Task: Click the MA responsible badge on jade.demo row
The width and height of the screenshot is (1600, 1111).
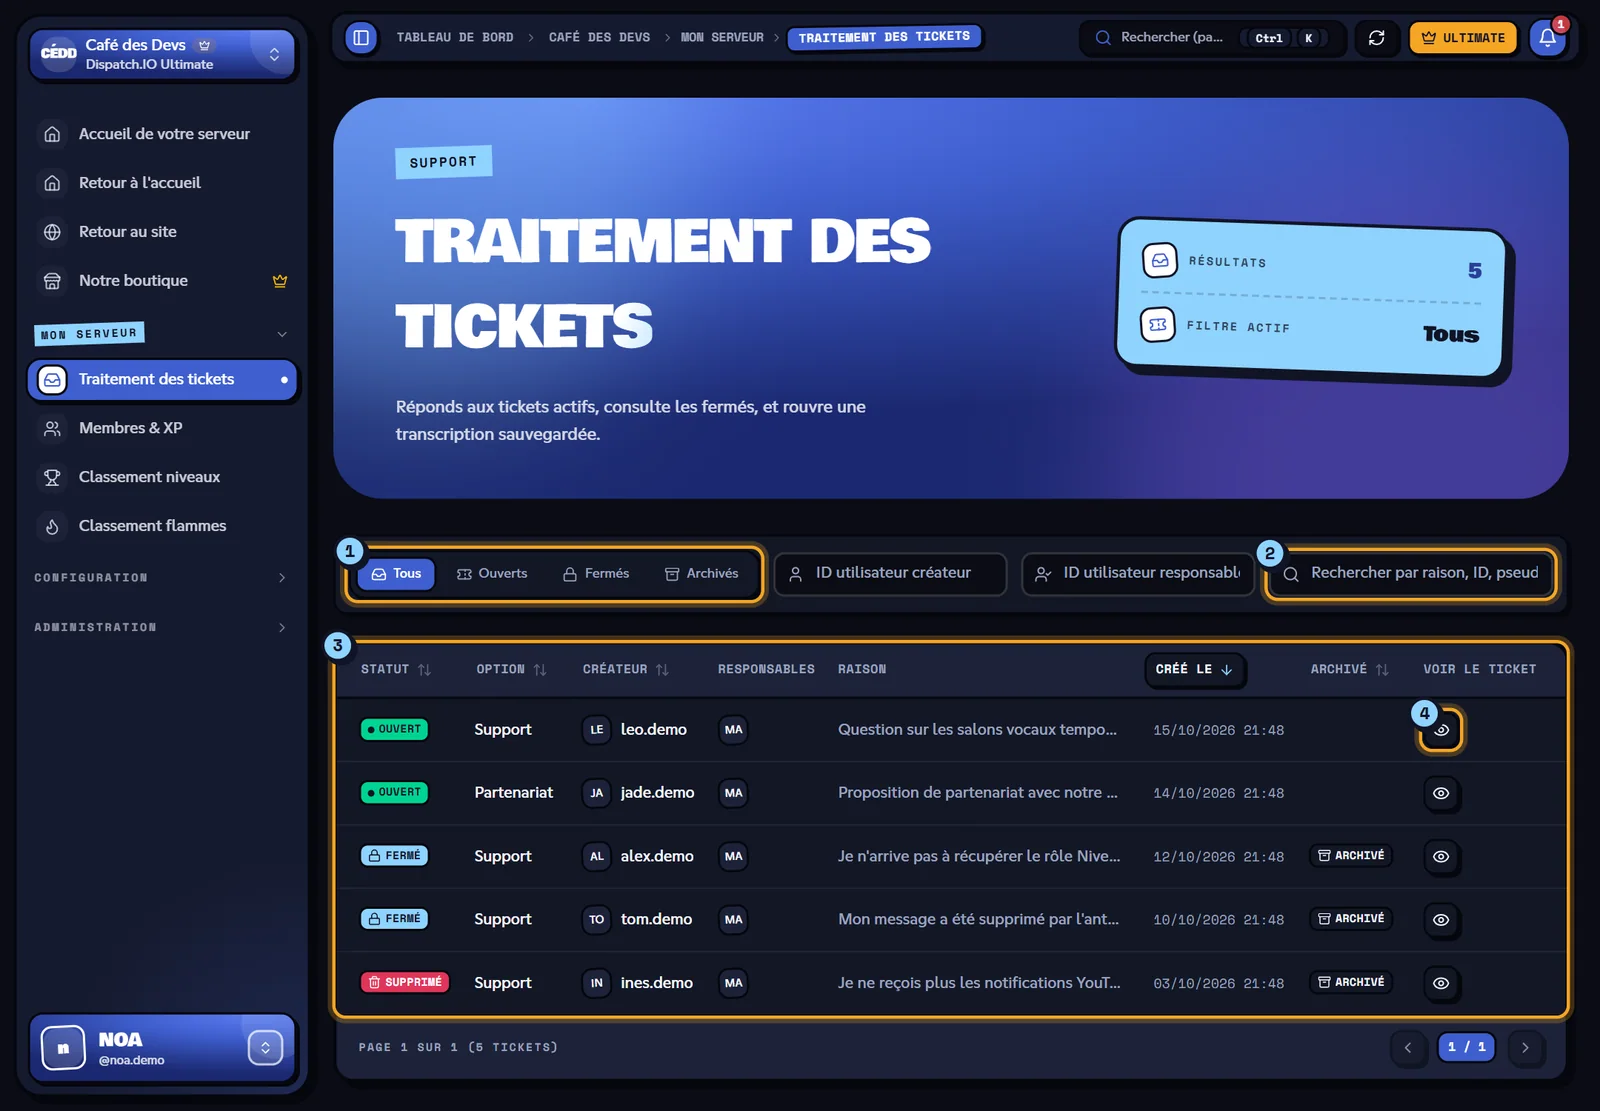Action: pyautogui.click(x=733, y=793)
